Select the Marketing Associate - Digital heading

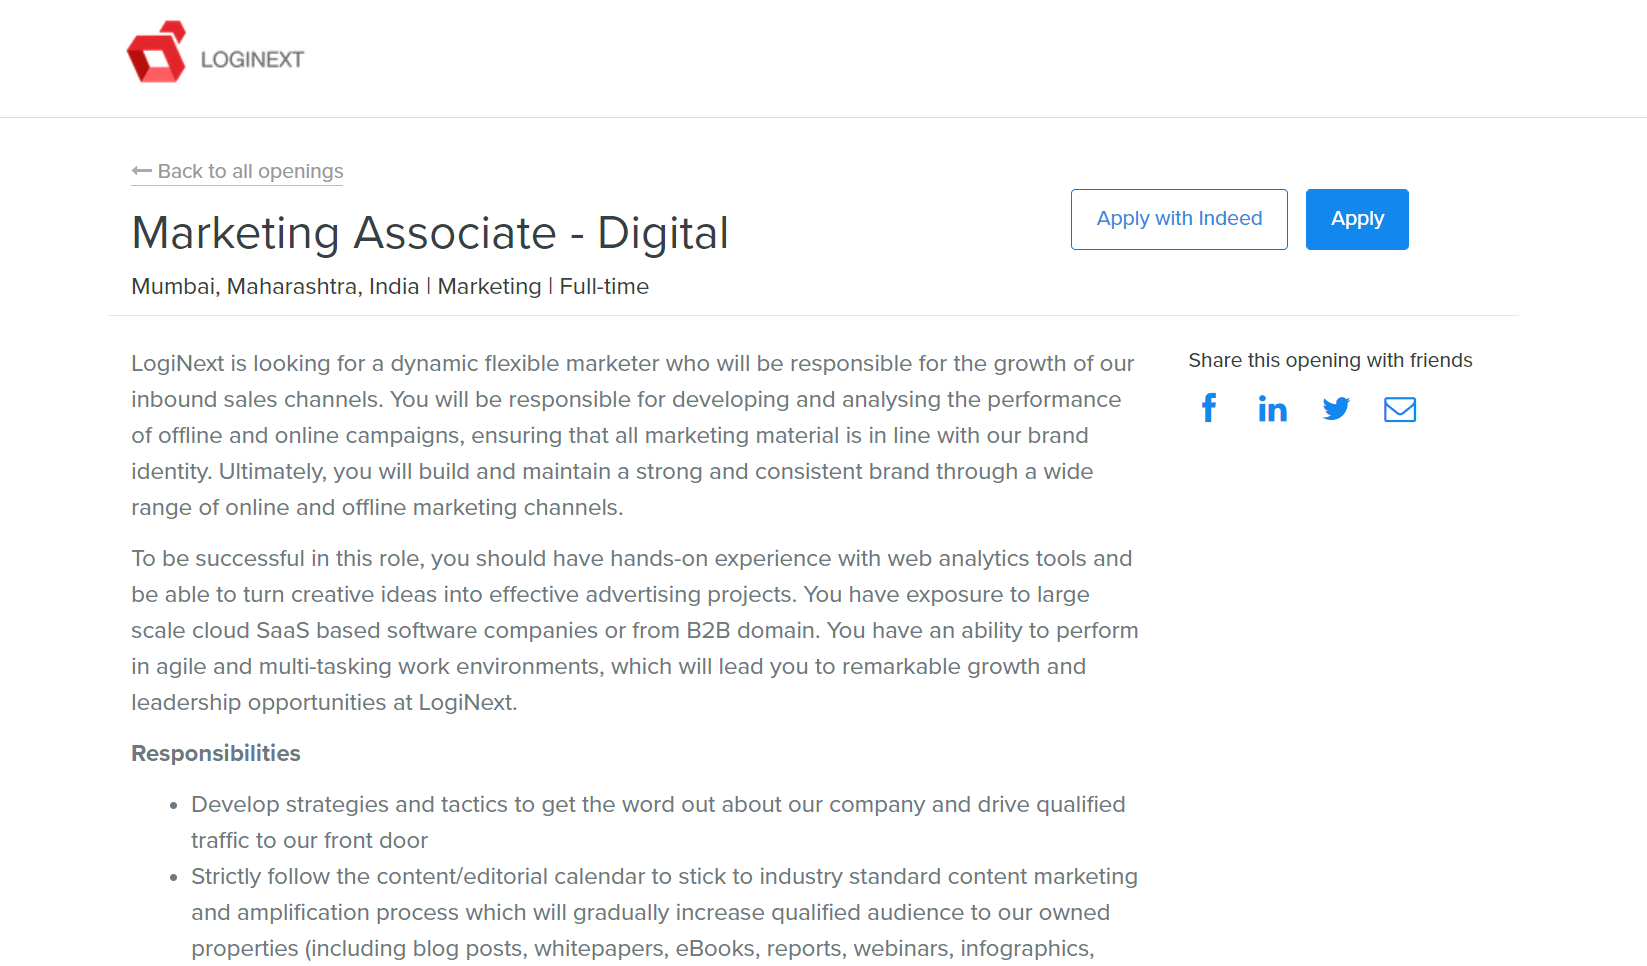(430, 233)
